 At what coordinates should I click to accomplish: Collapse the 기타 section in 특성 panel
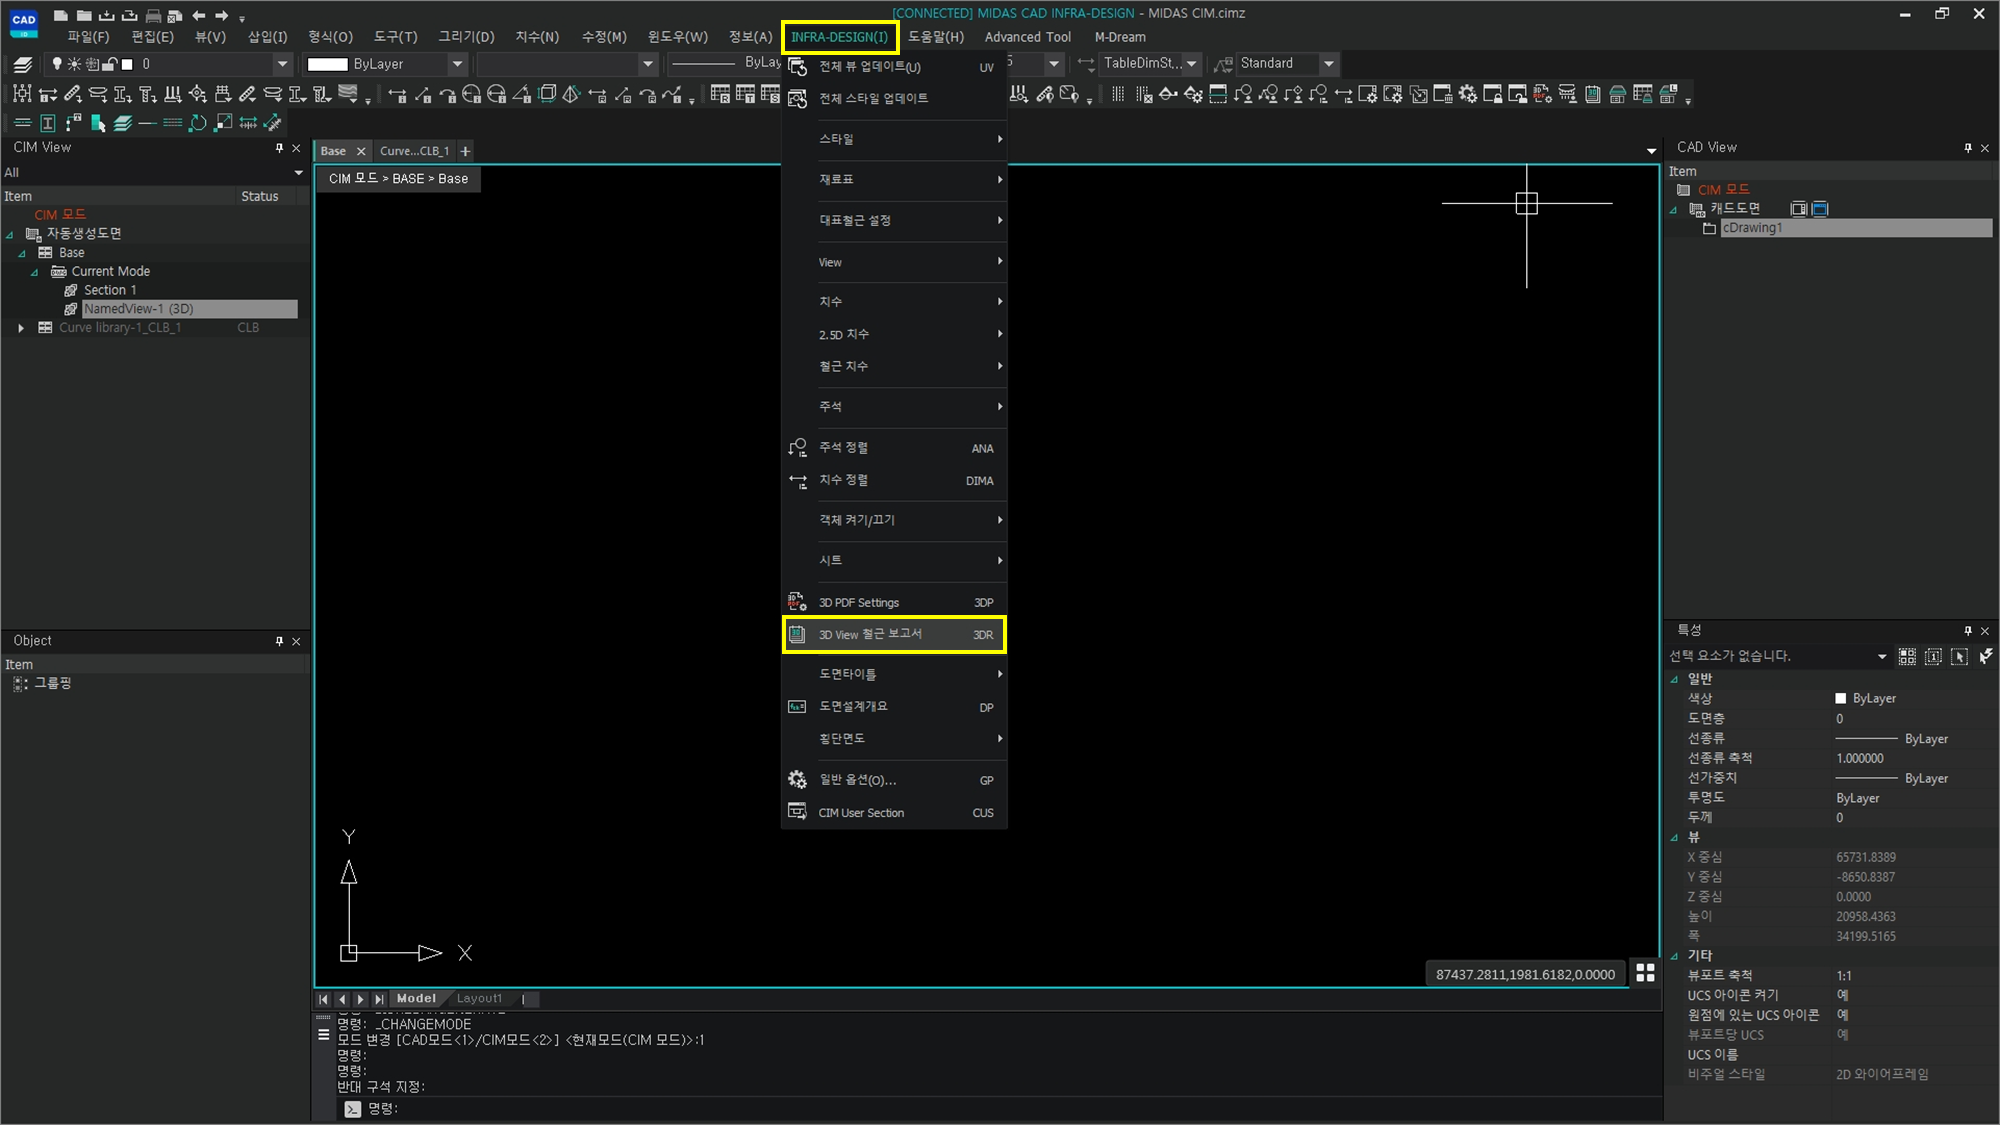[x=1674, y=956]
